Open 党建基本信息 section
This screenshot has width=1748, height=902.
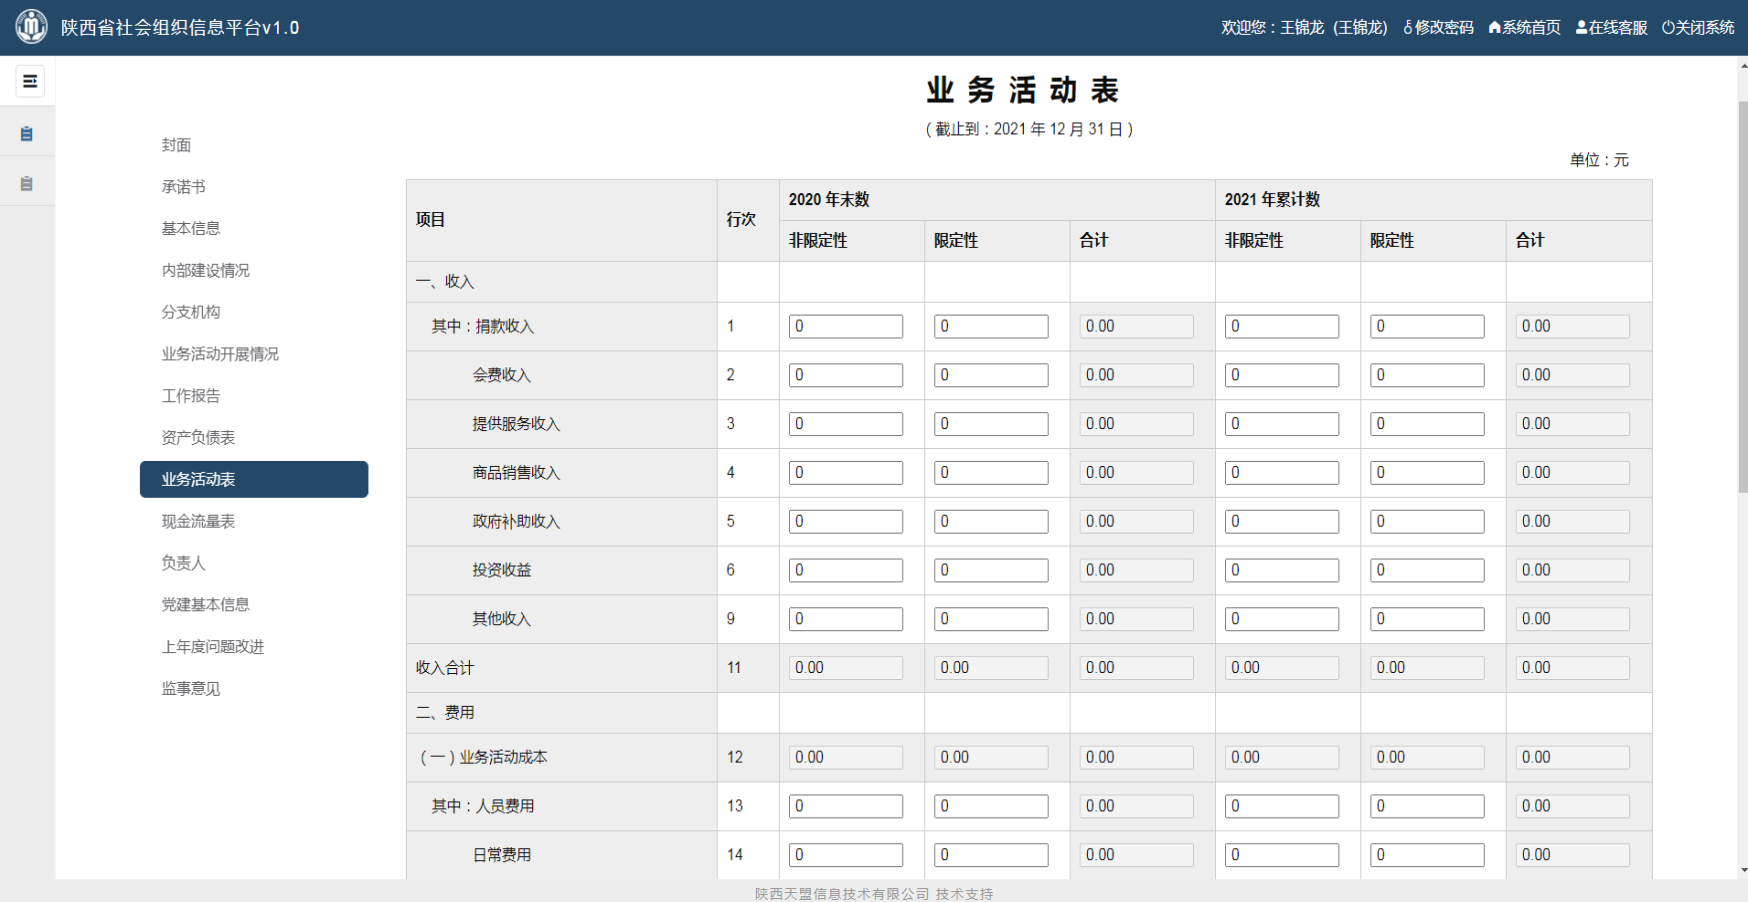[x=205, y=605]
